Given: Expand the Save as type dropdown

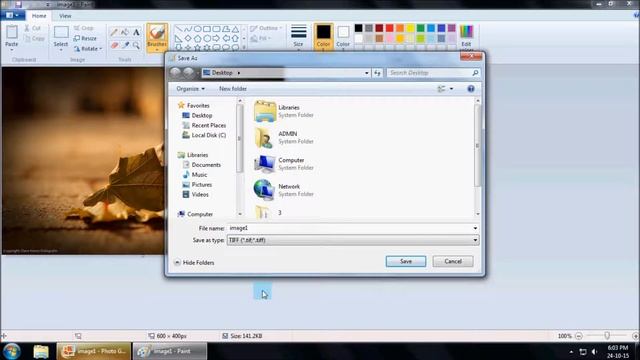Looking at the screenshot, I should pyautogui.click(x=475, y=240).
